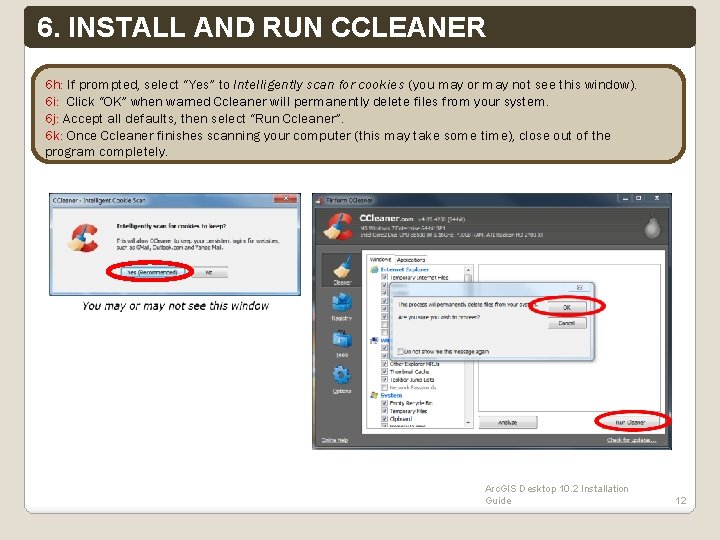Image resolution: width=720 pixels, height=540 pixels.
Task: Click the CCleaner logo in app header
Action: coord(339,226)
